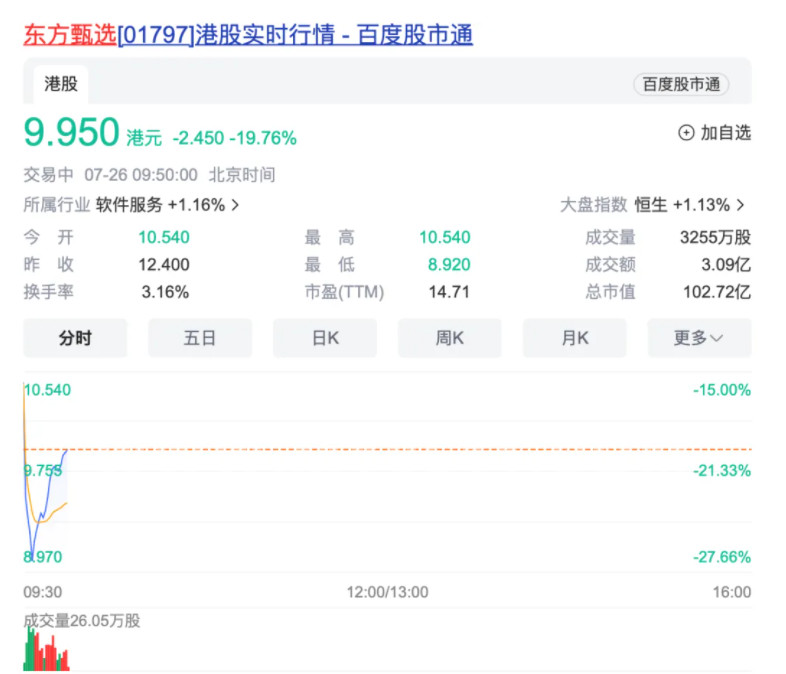
Task: Click 最高 value 10.540
Action: pyautogui.click(x=445, y=237)
